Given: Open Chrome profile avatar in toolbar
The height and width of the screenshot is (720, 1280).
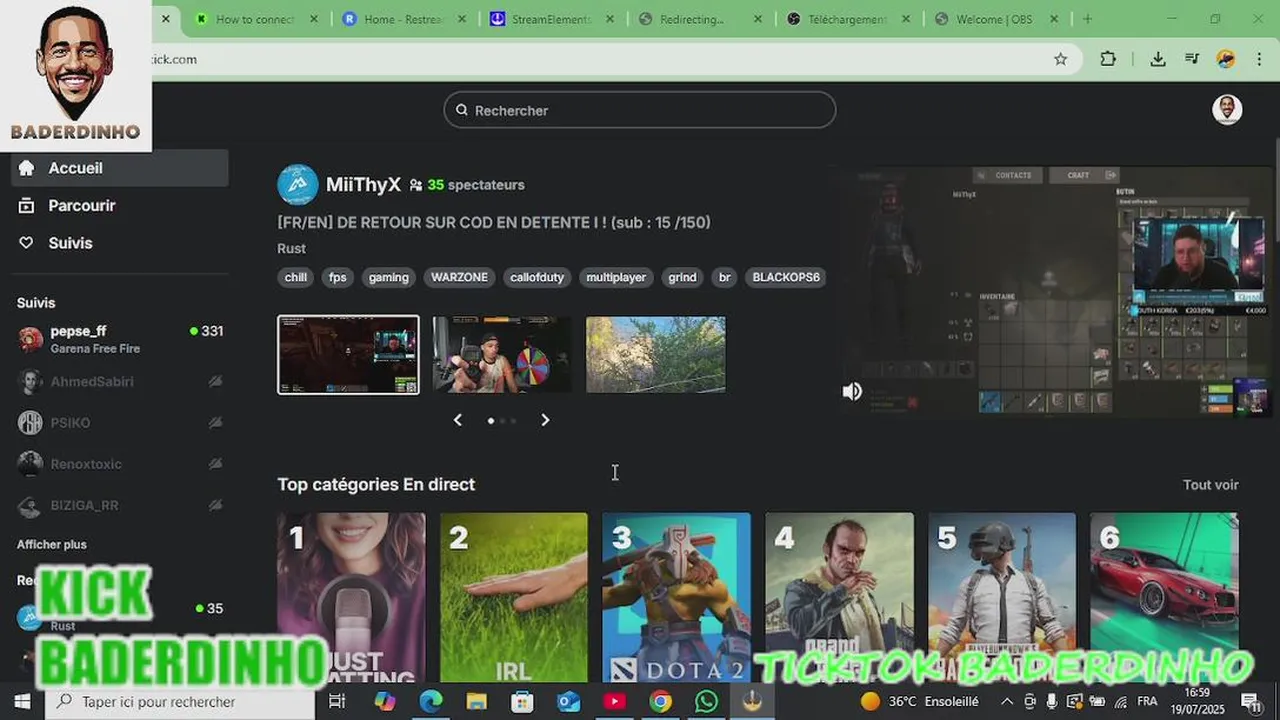Looking at the screenshot, I should tap(1226, 59).
